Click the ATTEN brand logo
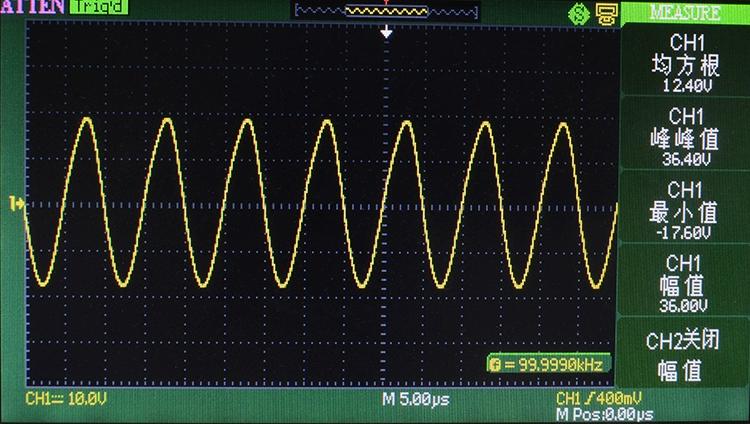 (32, 8)
